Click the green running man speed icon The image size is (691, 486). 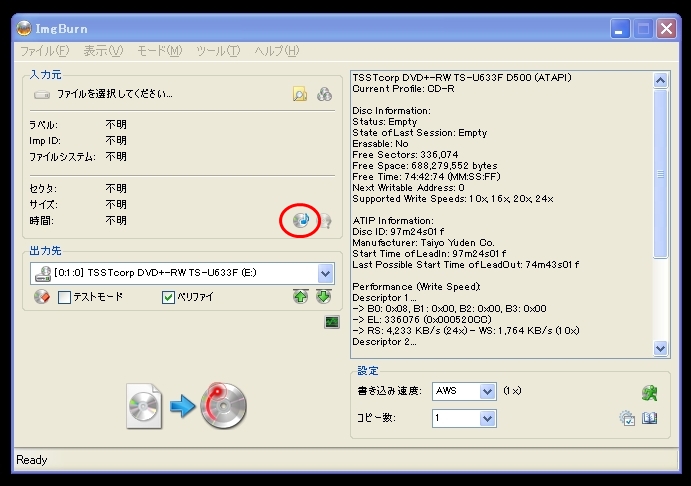649,392
